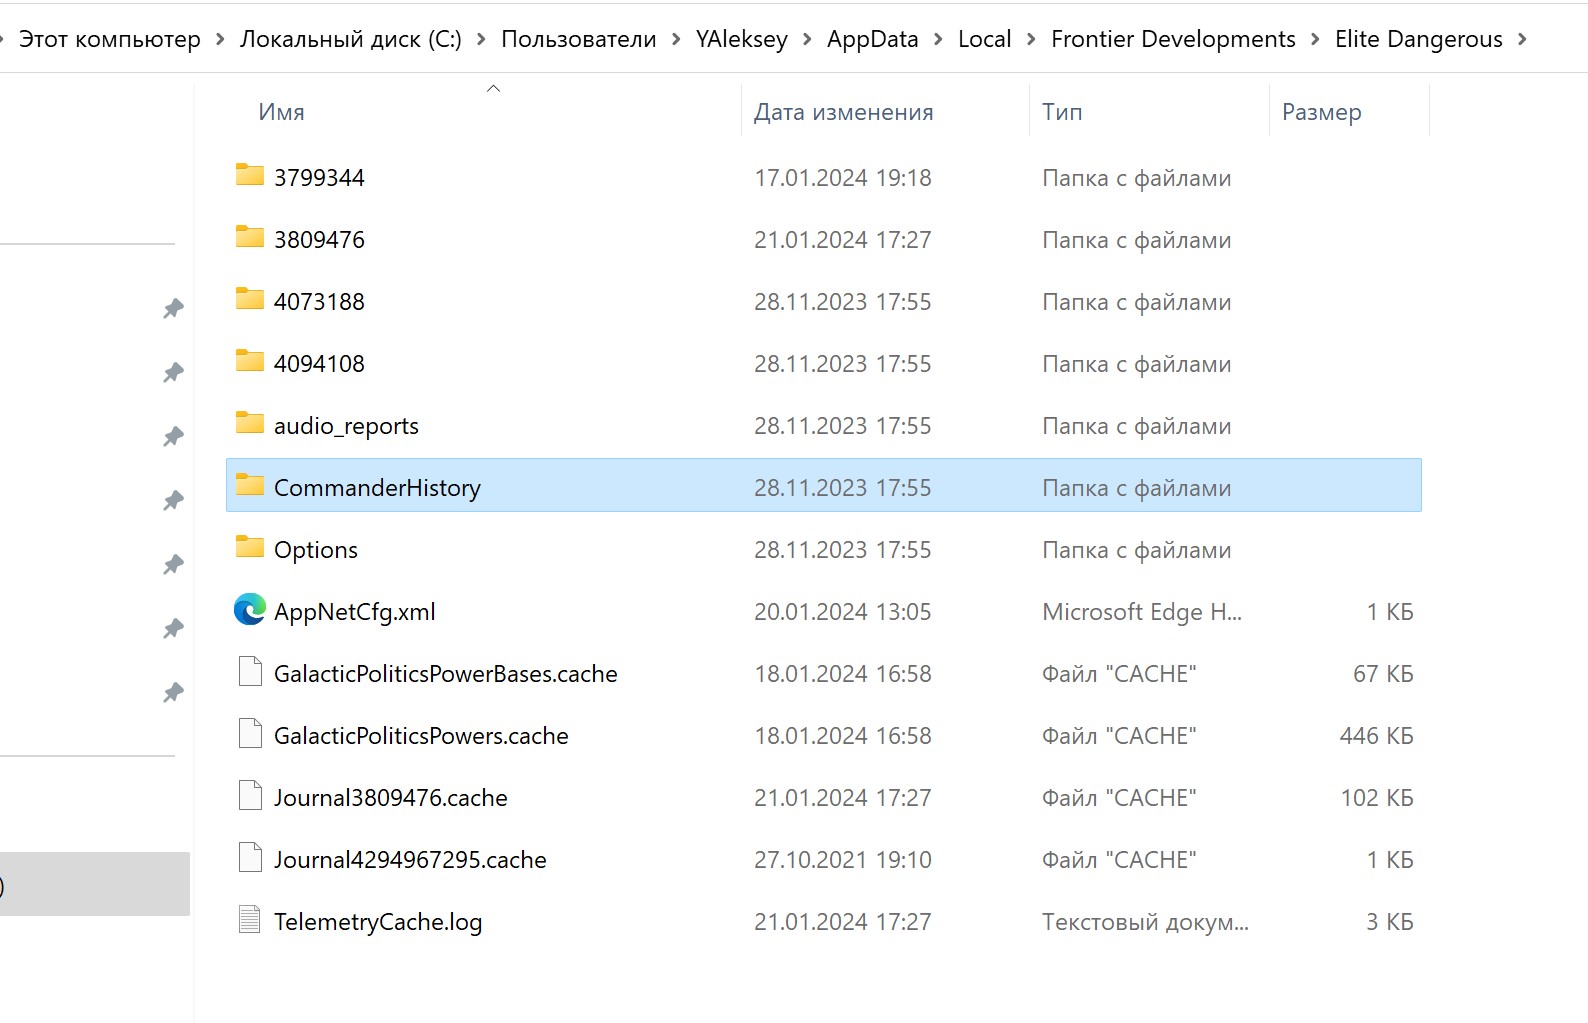Screen dimensions: 1588x1023
Task: Expand chevron after Пользователи in breadcrumb
Action: click(x=676, y=39)
